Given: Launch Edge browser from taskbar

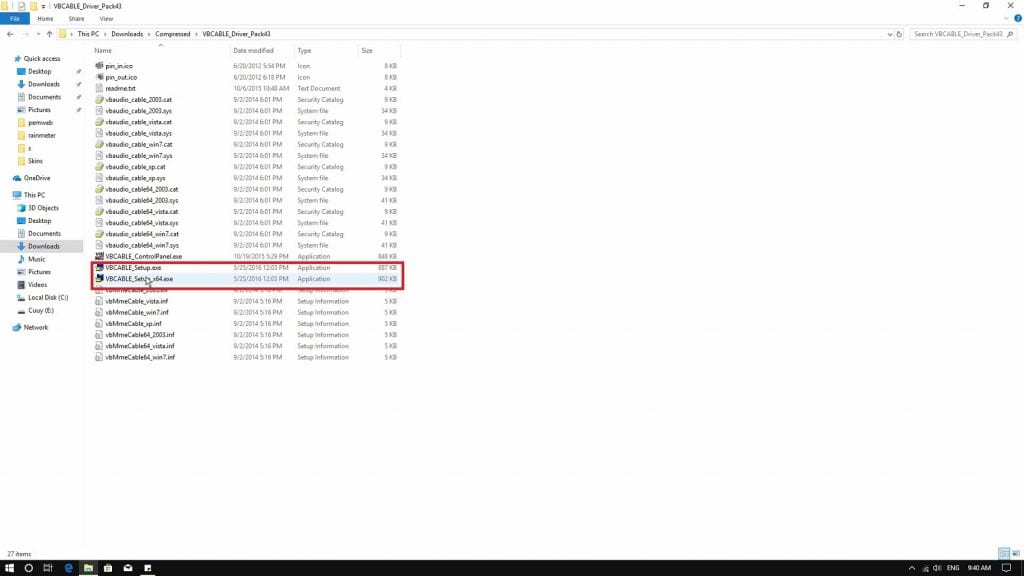Looking at the screenshot, I should [x=68, y=568].
